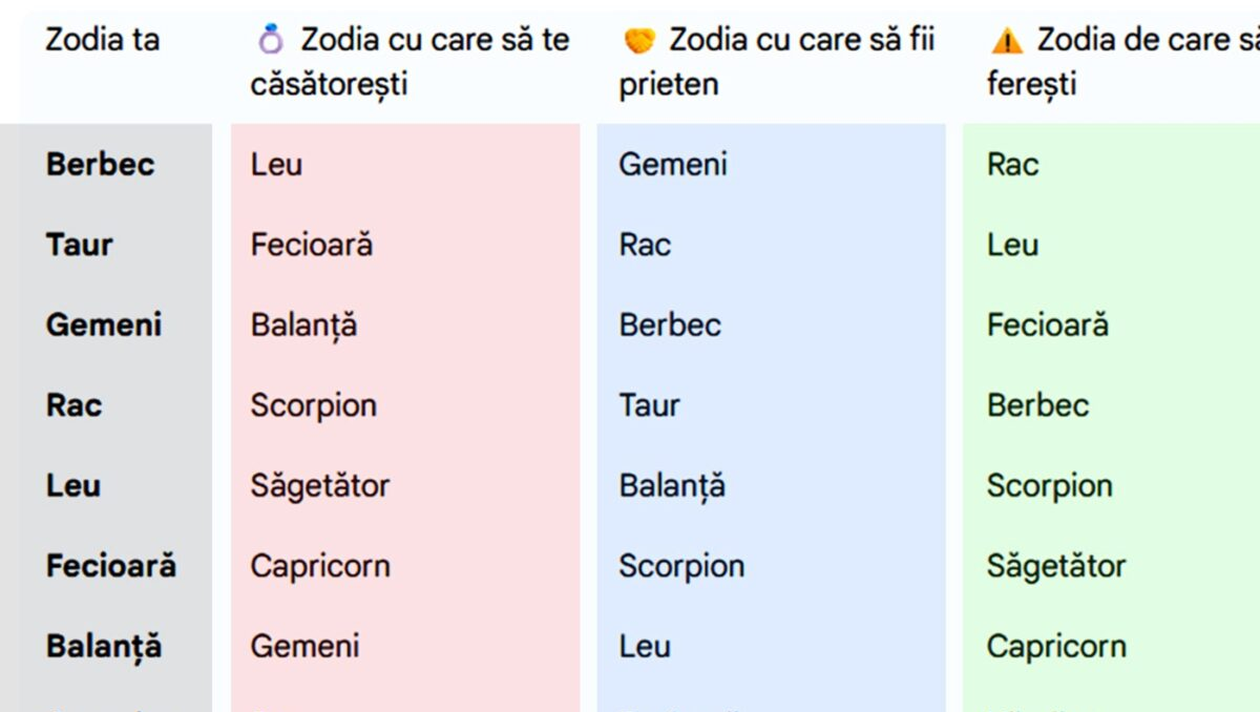Click Berbec in the green avoid column

point(1038,405)
